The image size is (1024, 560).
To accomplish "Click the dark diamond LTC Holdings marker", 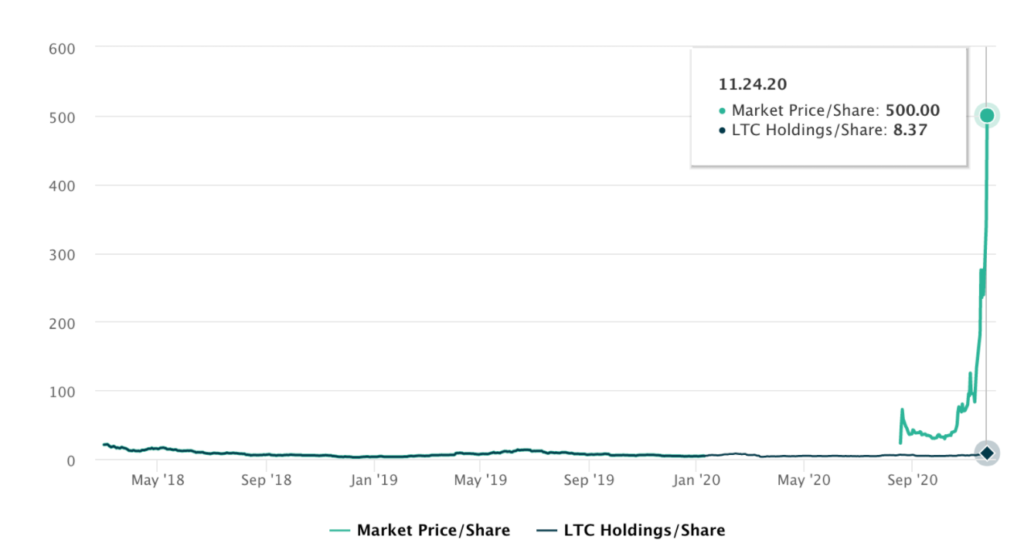I will 987,453.
